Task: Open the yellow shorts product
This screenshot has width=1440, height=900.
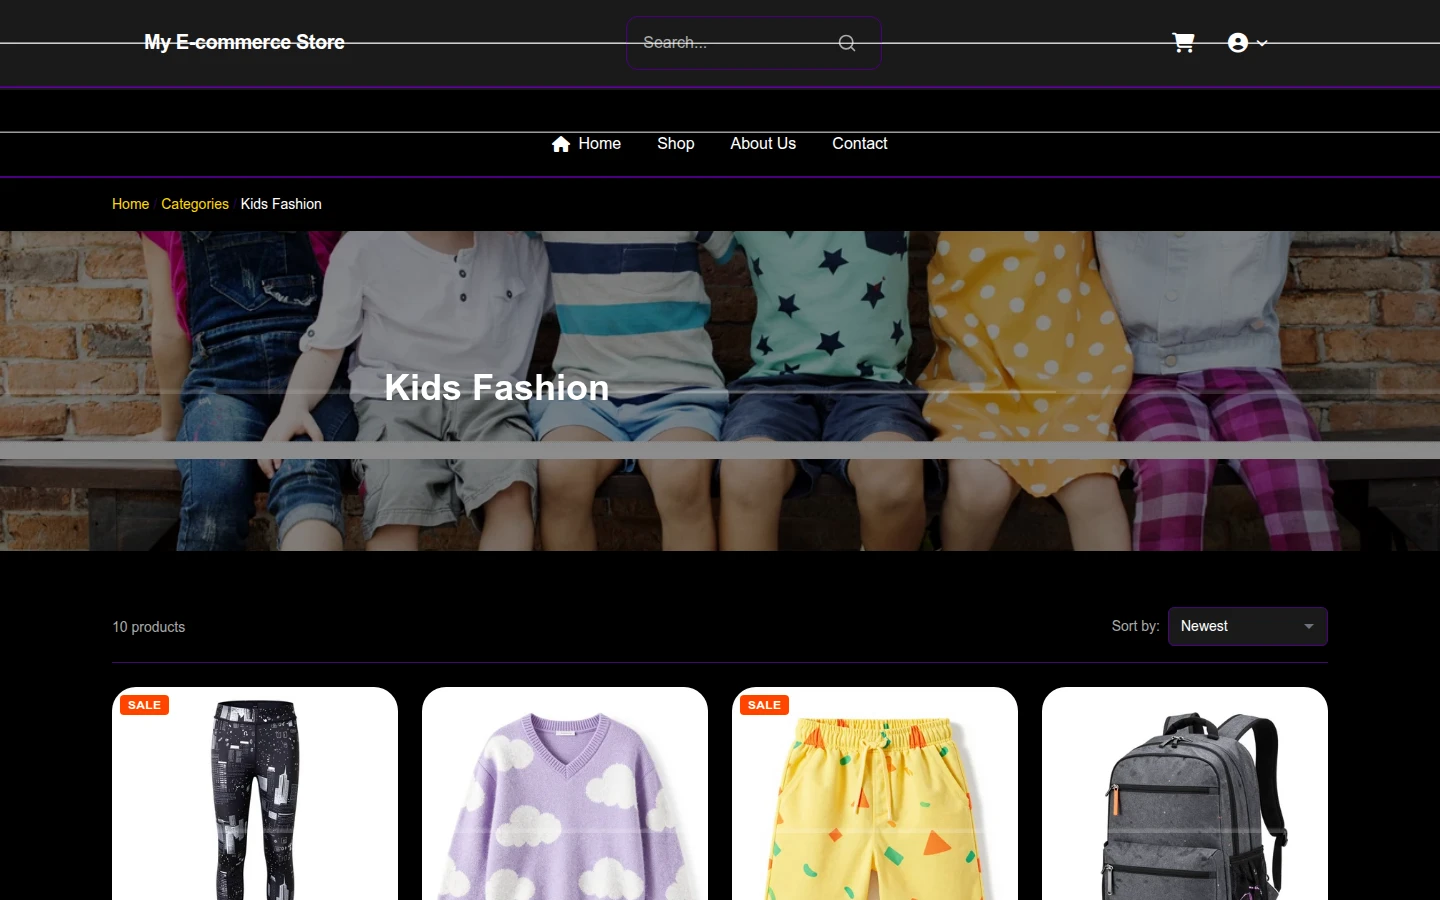Action: coord(875,794)
